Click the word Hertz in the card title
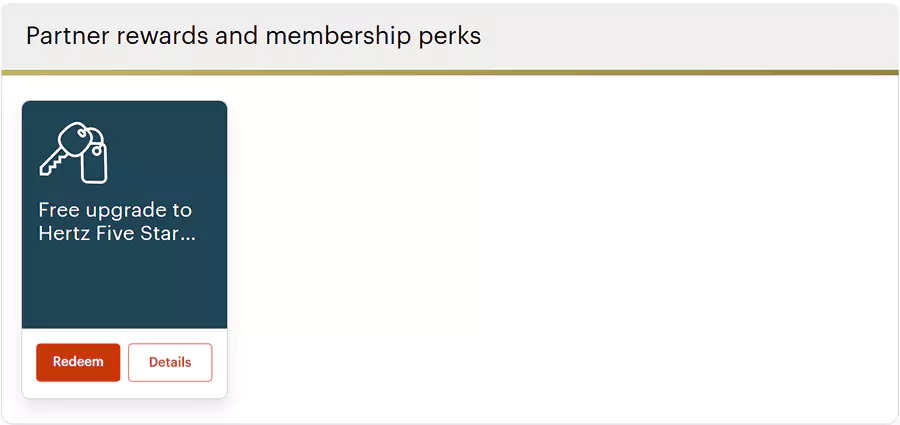This screenshot has height=425, width=900. [x=64, y=234]
